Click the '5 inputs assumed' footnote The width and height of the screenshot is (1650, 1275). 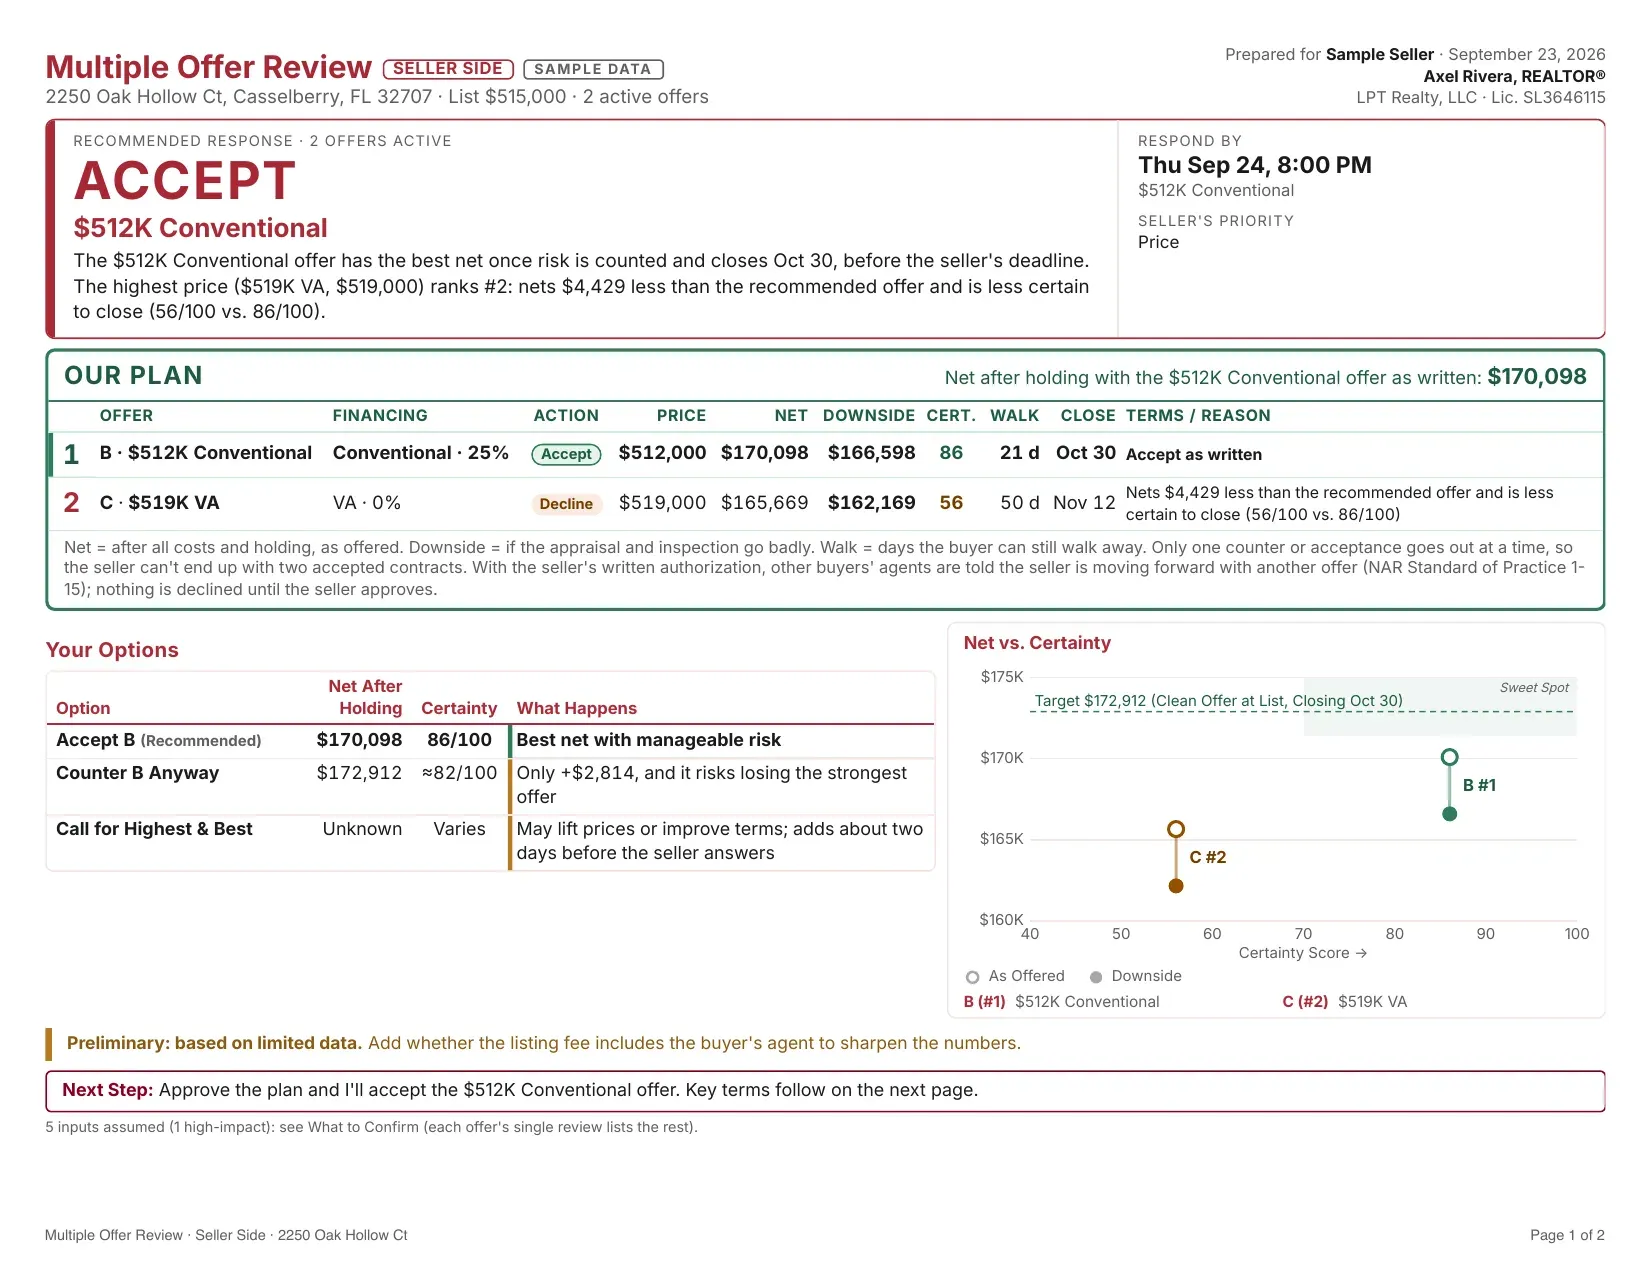coord(371,1127)
